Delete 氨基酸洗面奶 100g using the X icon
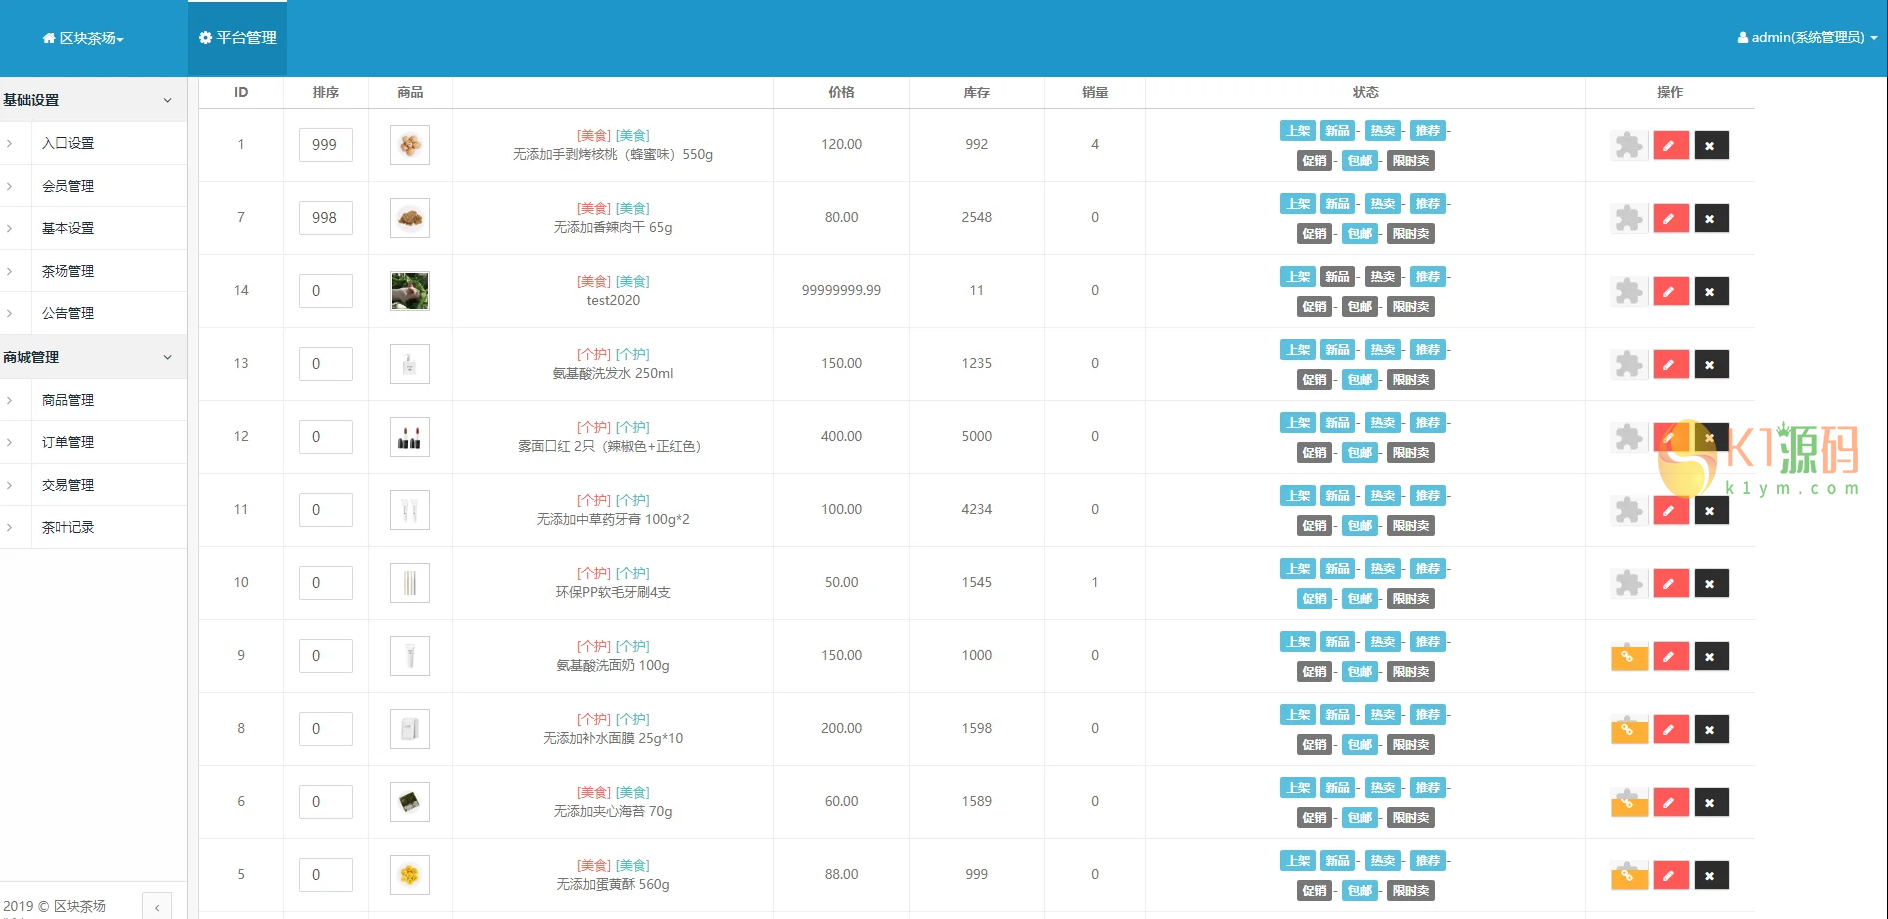The width and height of the screenshot is (1888, 919). pos(1711,656)
